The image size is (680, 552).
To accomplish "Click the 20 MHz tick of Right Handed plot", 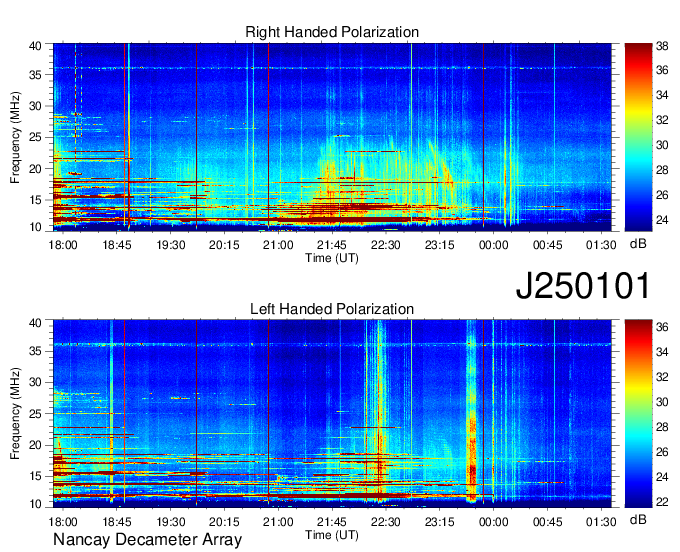I will pos(35,169).
